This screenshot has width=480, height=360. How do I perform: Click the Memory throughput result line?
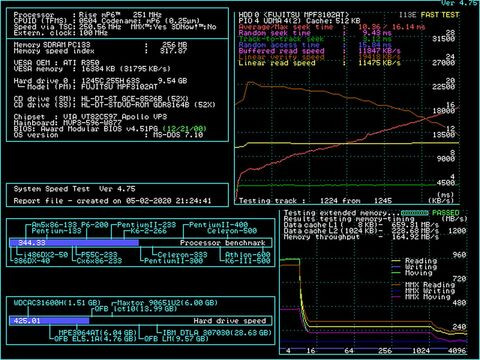(361, 237)
